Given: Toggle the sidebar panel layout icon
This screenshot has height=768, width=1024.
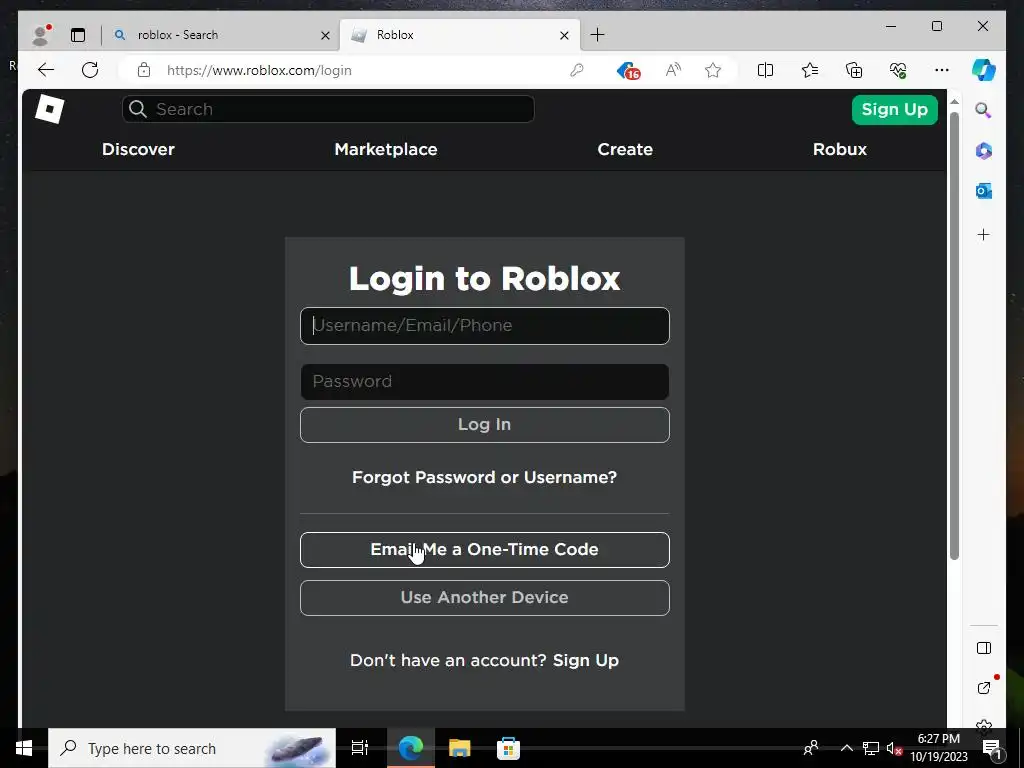Looking at the screenshot, I should coord(984,648).
